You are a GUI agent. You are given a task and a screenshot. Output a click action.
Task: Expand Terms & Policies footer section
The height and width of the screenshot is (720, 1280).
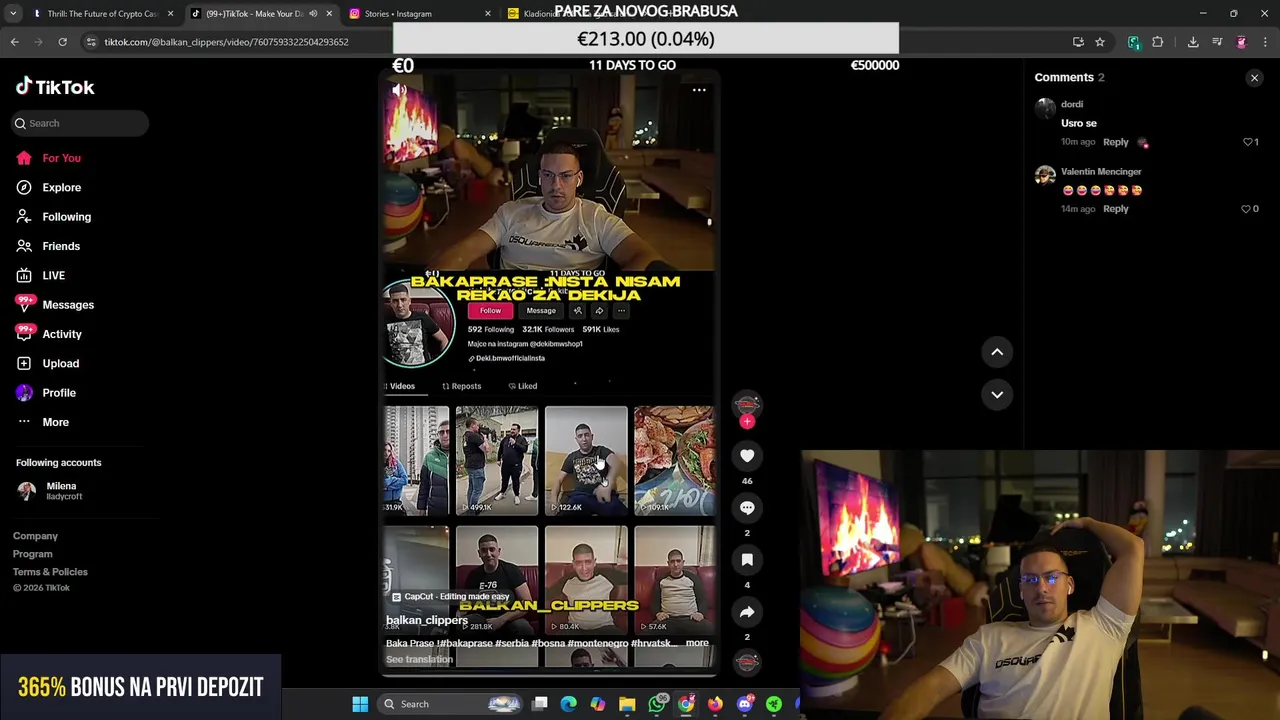pyautogui.click(x=50, y=572)
